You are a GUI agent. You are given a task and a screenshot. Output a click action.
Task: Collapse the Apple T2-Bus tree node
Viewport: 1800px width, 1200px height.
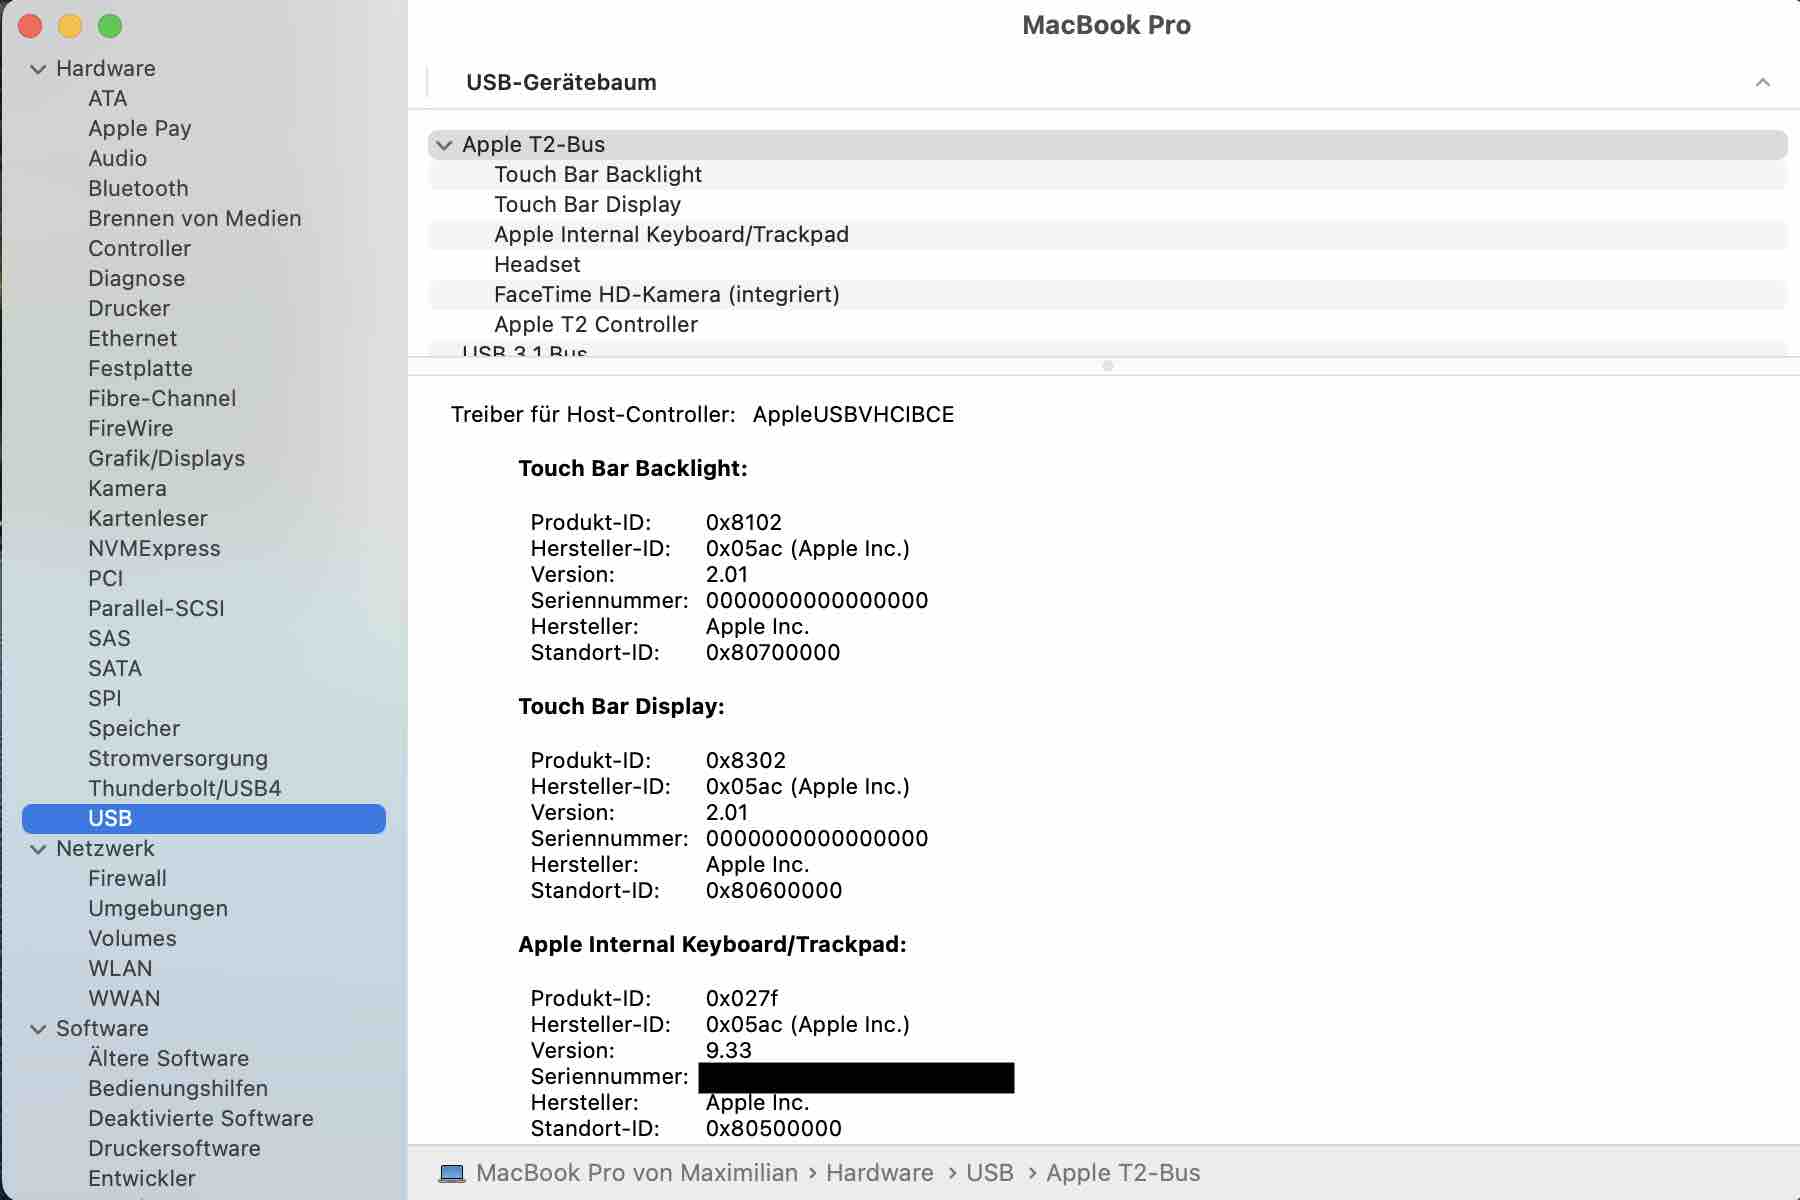[x=444, y=145]
